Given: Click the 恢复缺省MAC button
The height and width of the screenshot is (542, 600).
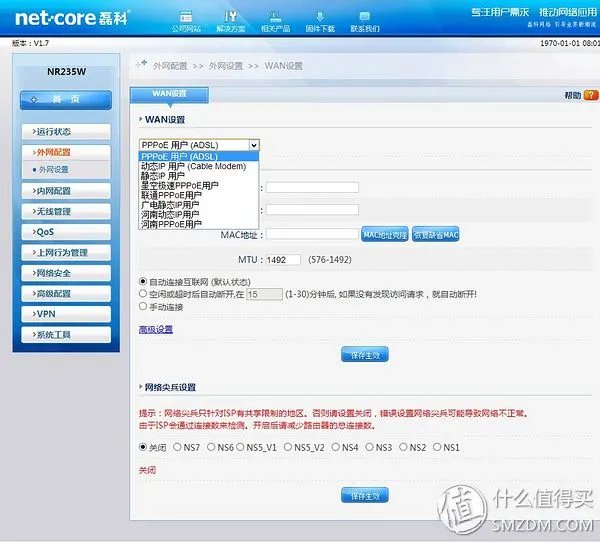Looking at the screenshot, I should click(436, 235).
